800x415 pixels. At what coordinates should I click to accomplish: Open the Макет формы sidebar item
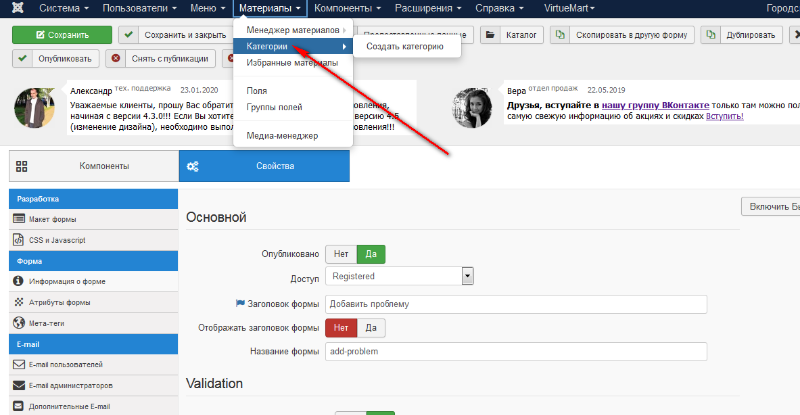pos(54,219)
